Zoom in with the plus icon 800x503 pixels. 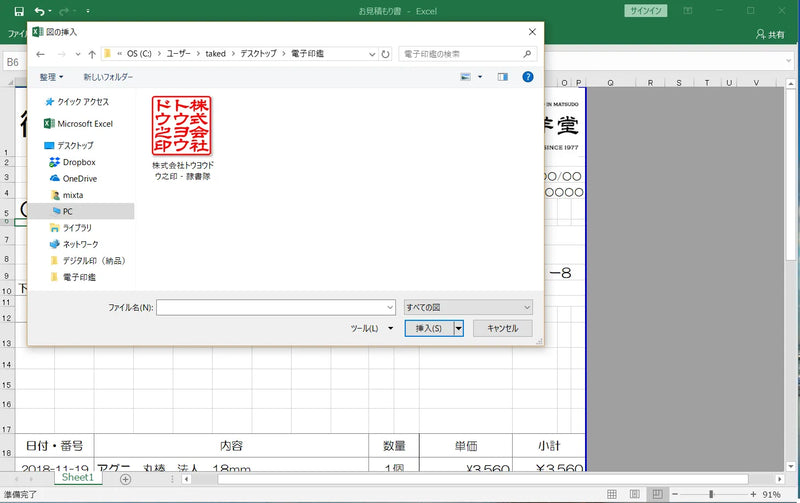click(x=753, y=494)
